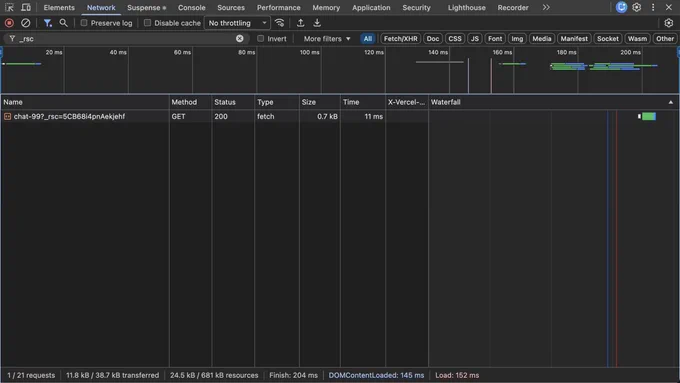Show more DevTools tabs with the chevrons
Screen dimensions: 680x383
tap(546, 7)
